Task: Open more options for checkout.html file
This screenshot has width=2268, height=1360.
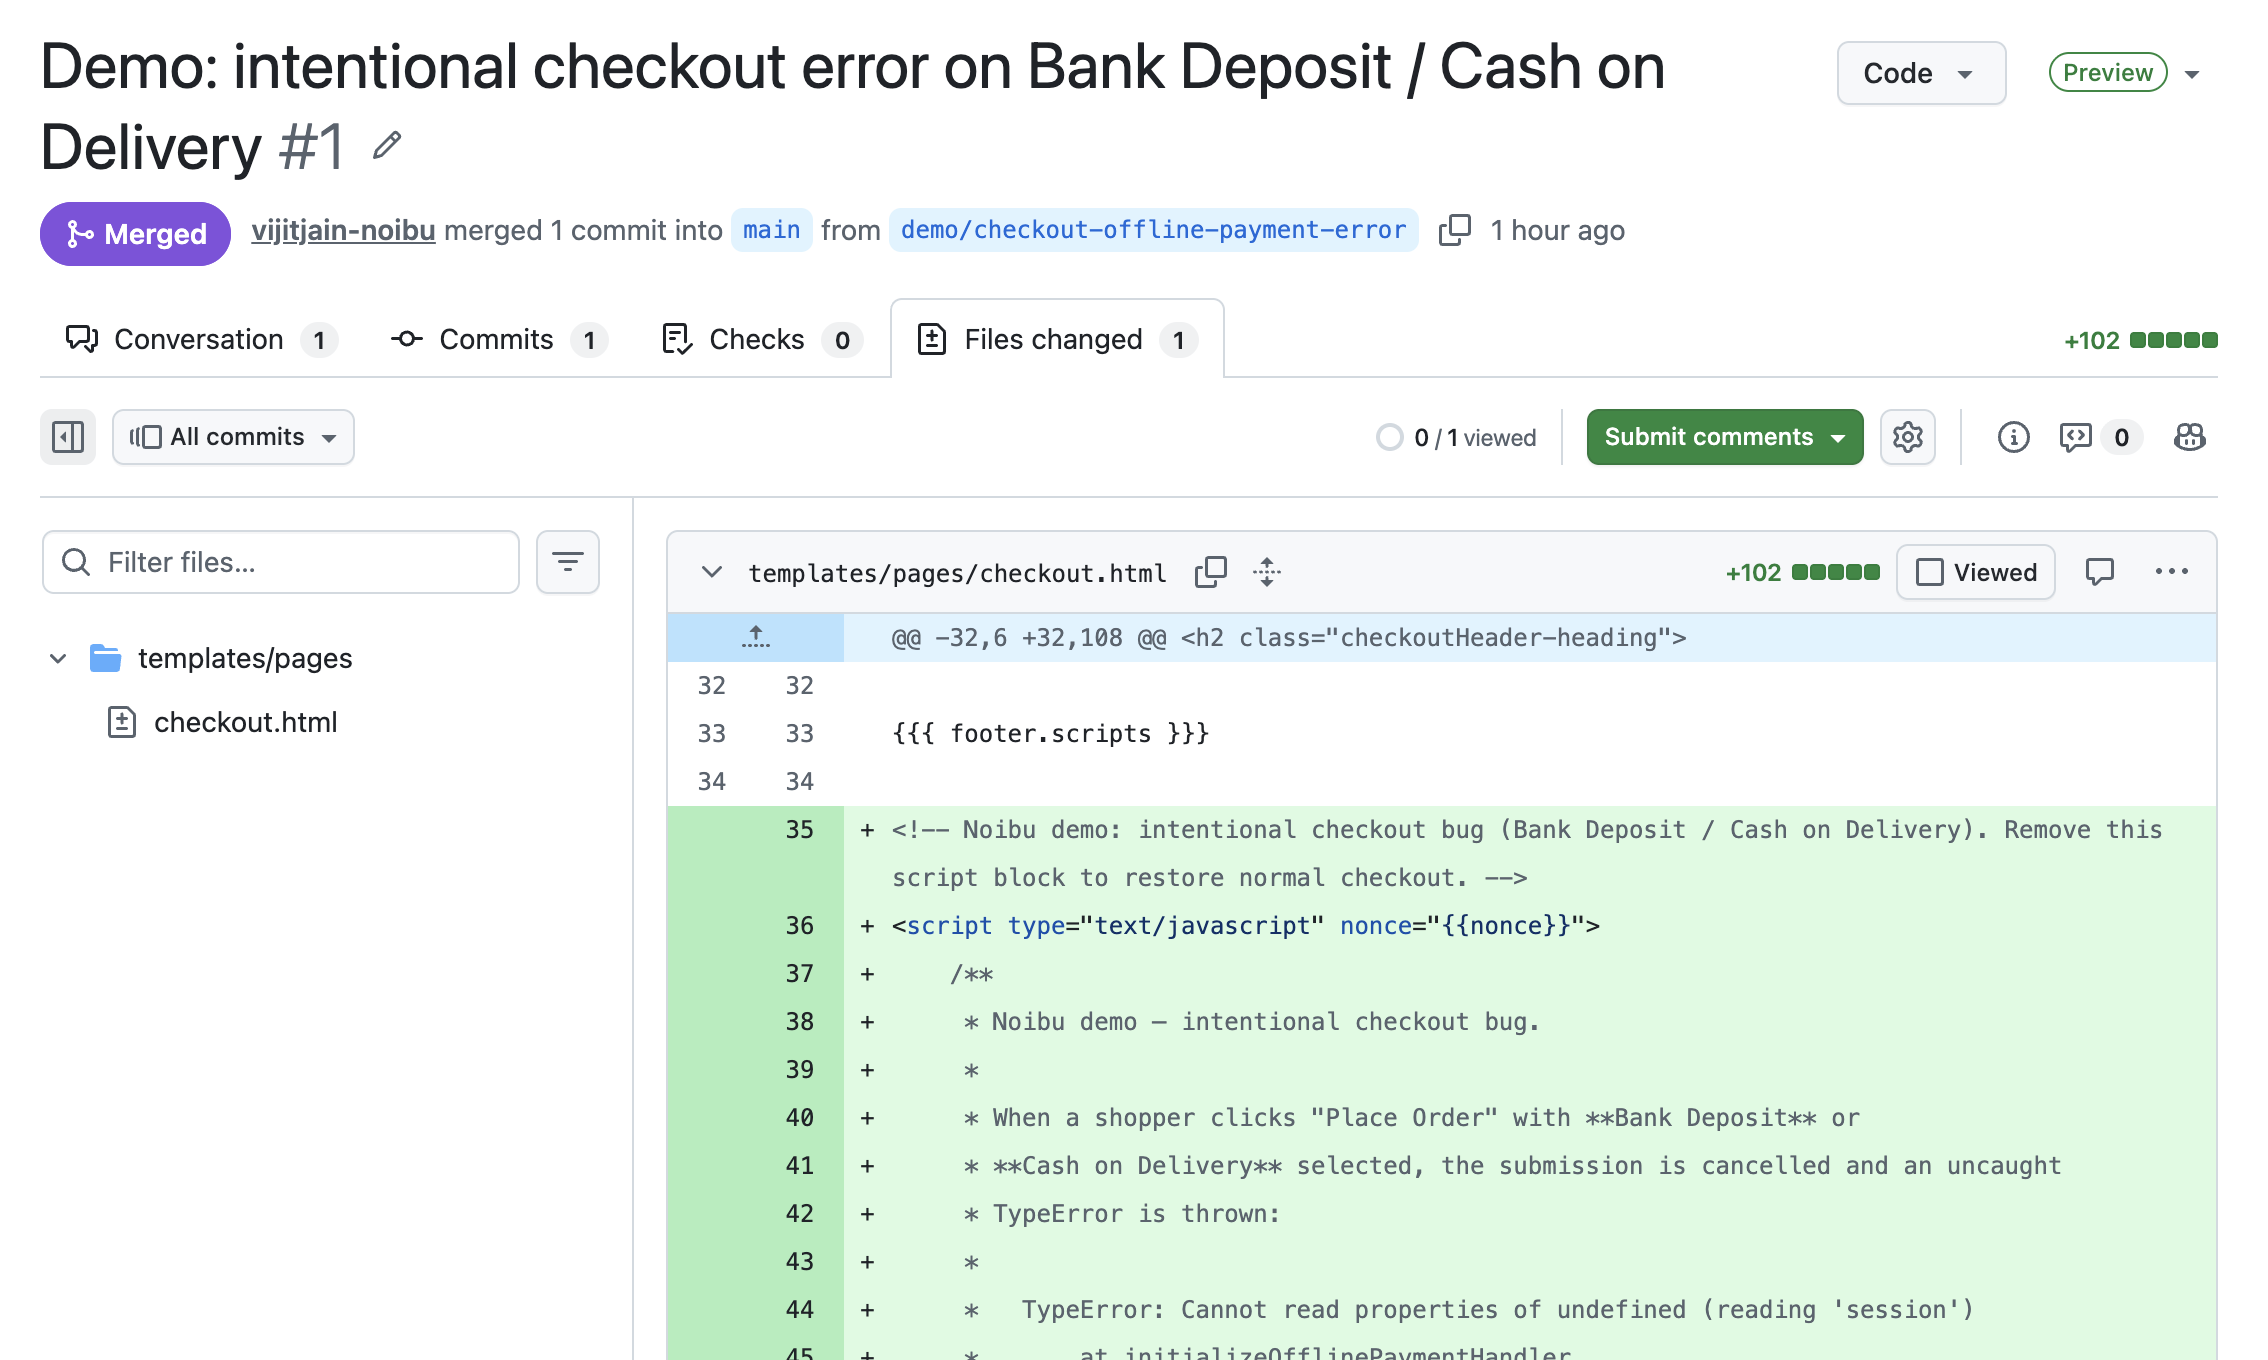Action: [2171, 572]
